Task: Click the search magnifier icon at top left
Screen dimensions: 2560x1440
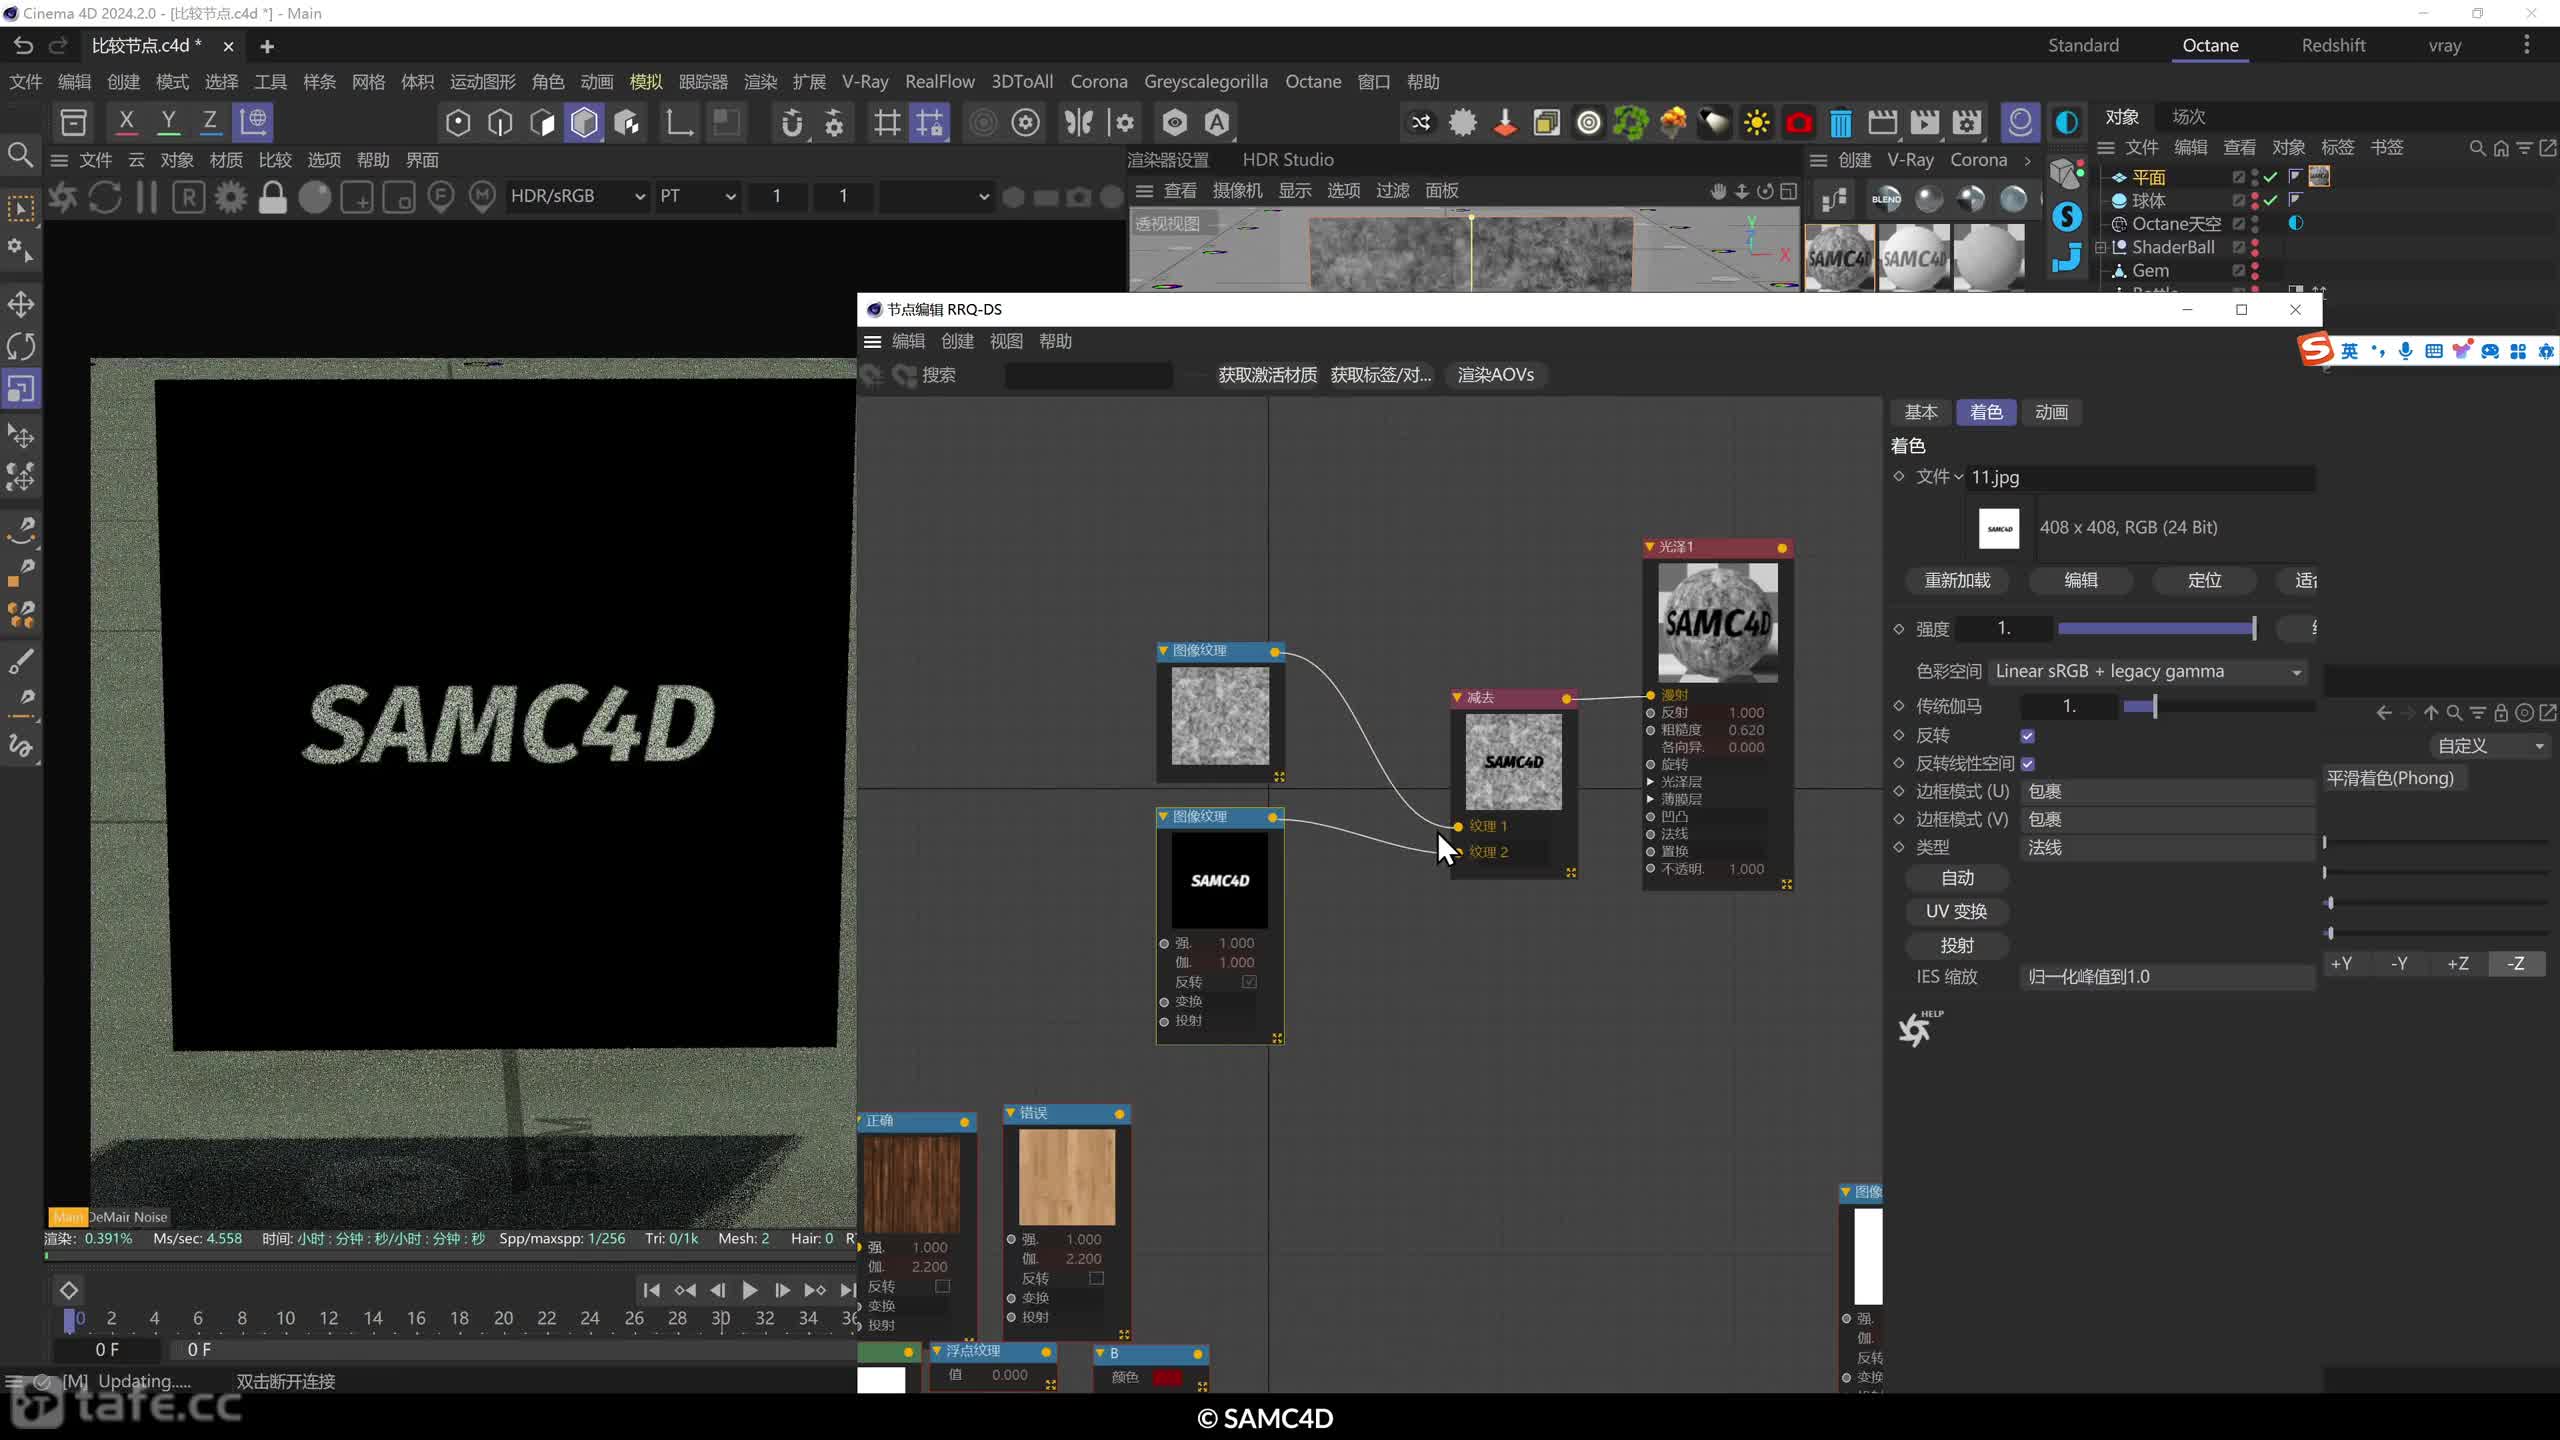Action: tap(20, 155)
